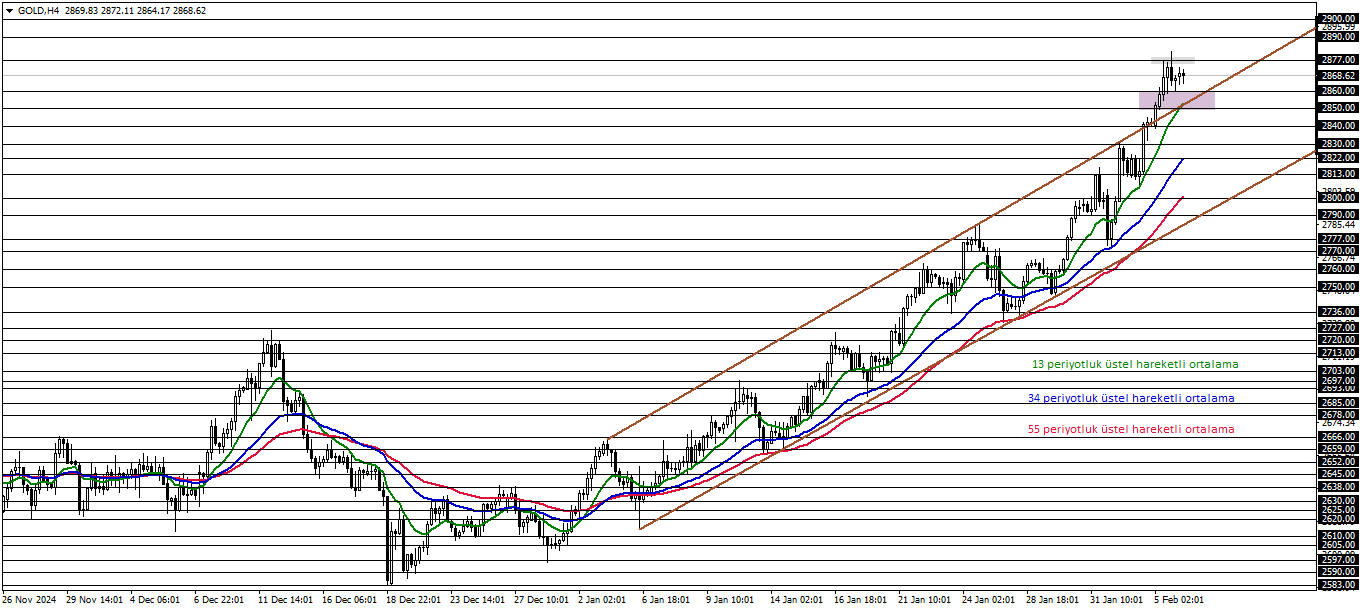1362x611 pixels.
Task: Click the 2850.00 price level label
Action: point(1338,108)
